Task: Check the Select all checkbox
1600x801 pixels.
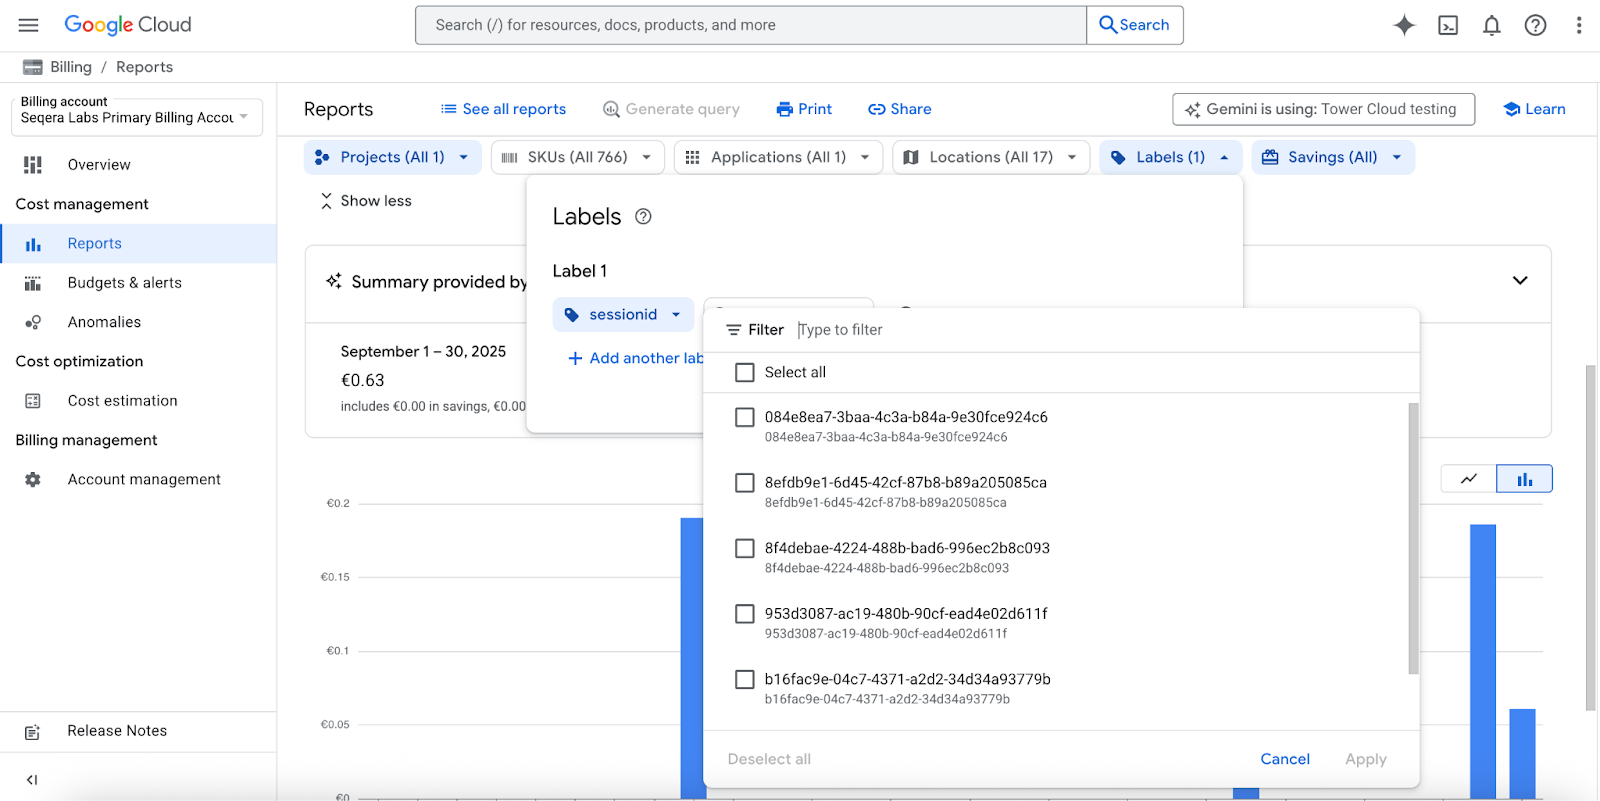Action: (745, 372)
